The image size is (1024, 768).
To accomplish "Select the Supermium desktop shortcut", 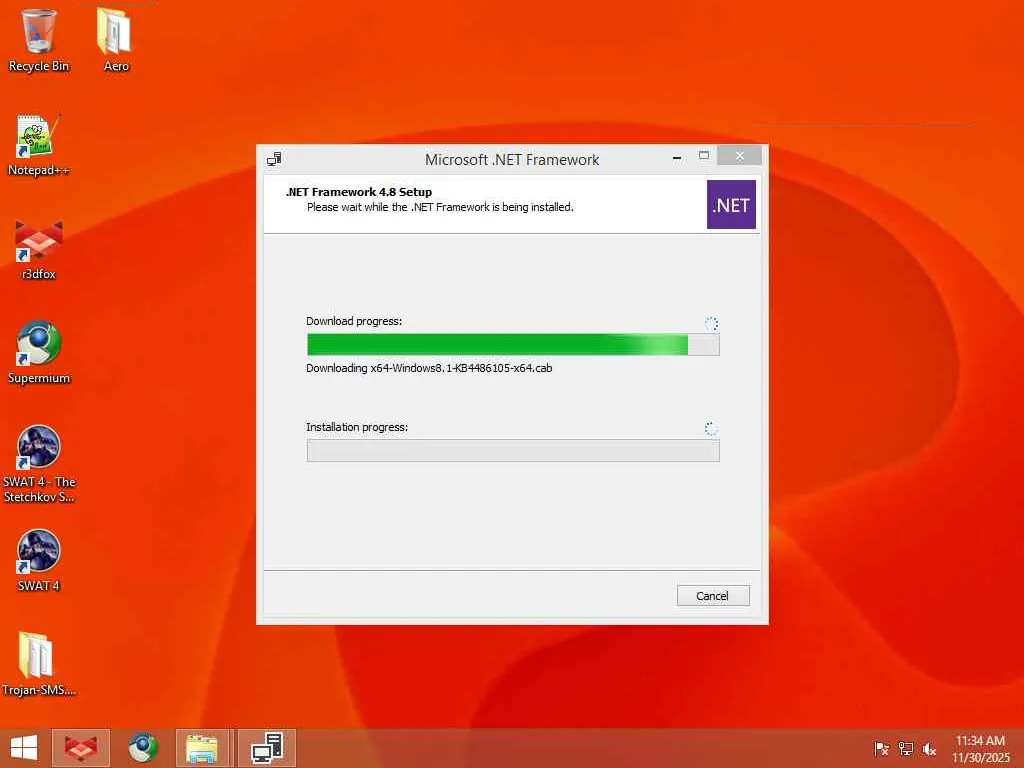I will point(39,353).
